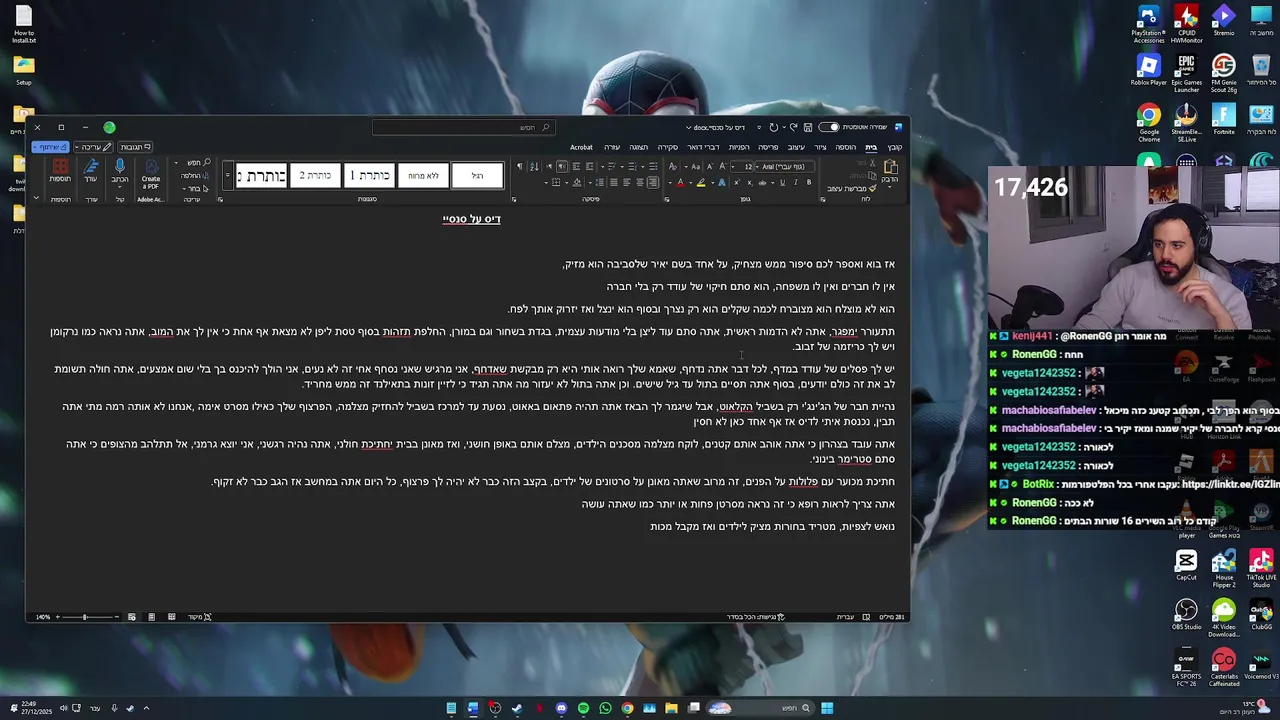Open Spotify from the taskbar
Image resolution: width=1280 pixels, height=720 pixels.
click(583, 708)
